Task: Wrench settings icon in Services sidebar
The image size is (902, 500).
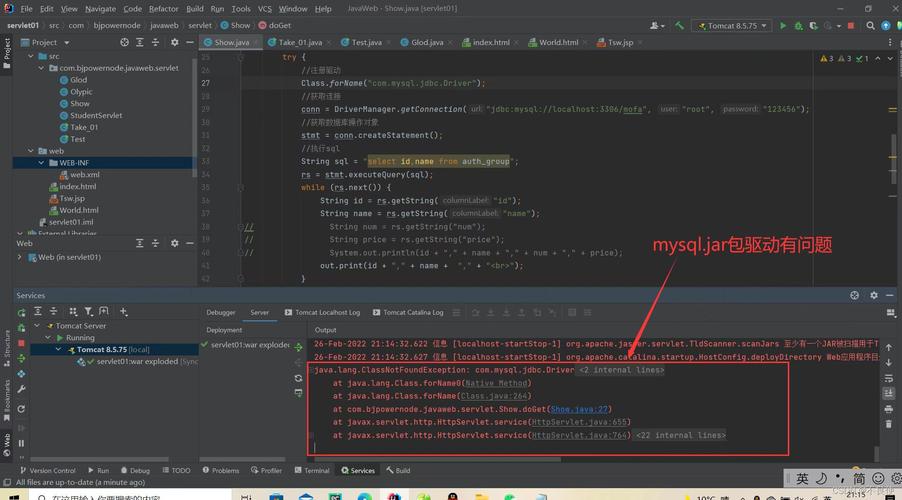Action: tap(21, 390)
